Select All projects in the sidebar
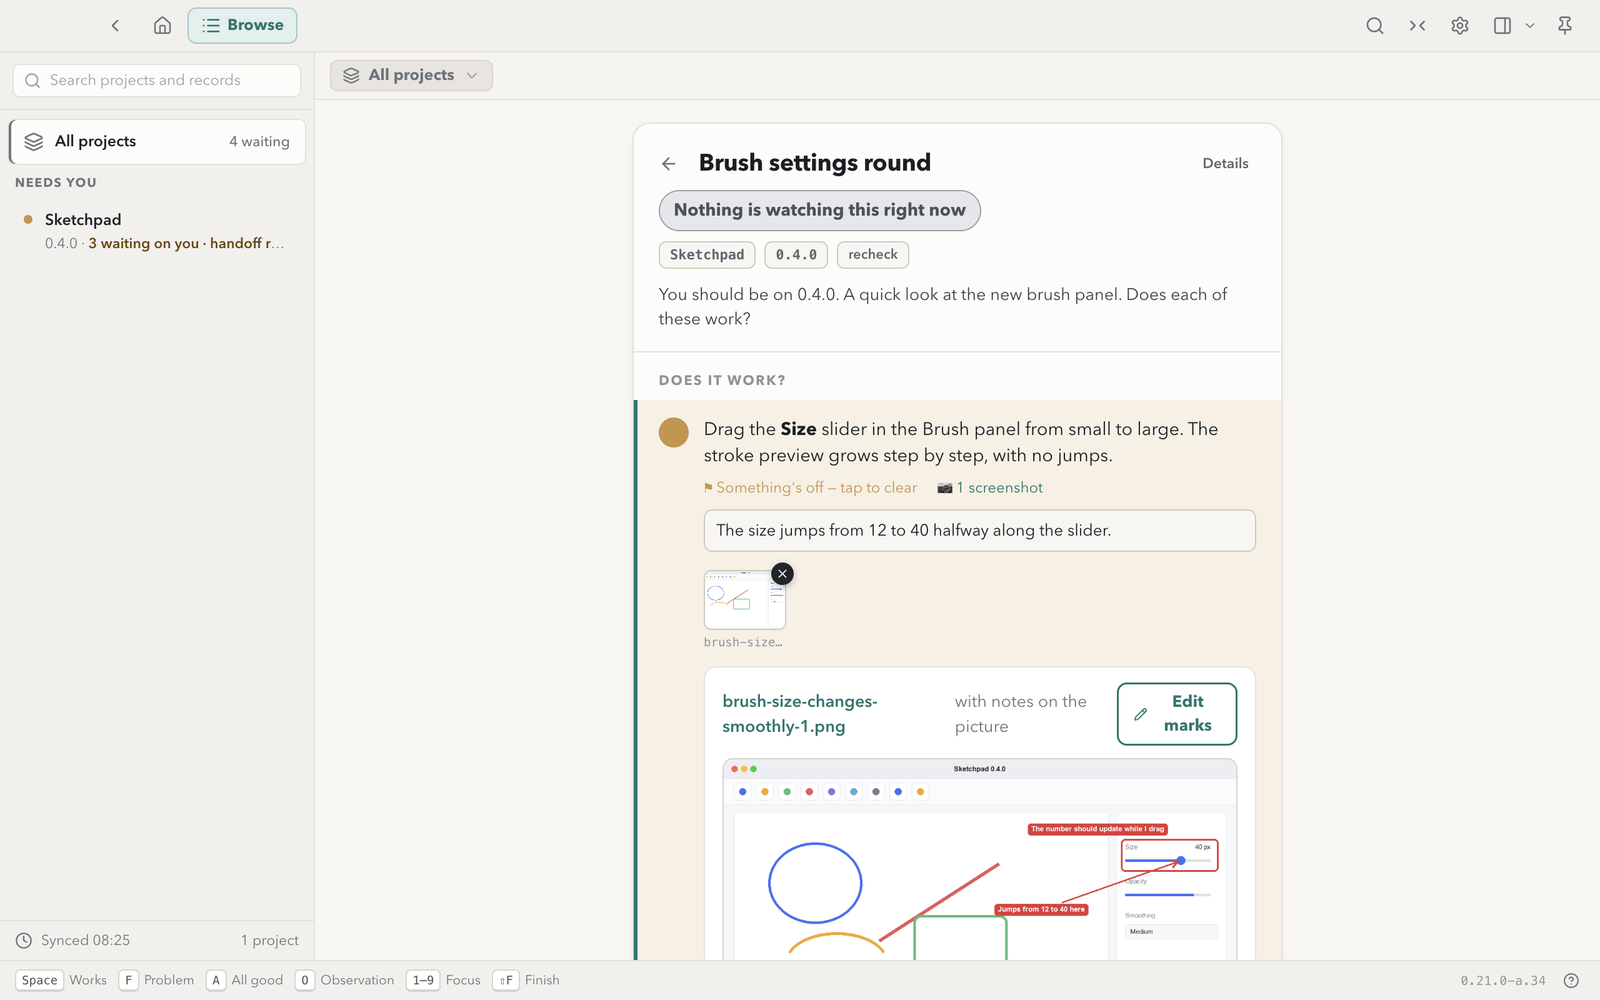Image resolution: width=1600 pixels, height=1000 pixels. (x=157, y=142)
